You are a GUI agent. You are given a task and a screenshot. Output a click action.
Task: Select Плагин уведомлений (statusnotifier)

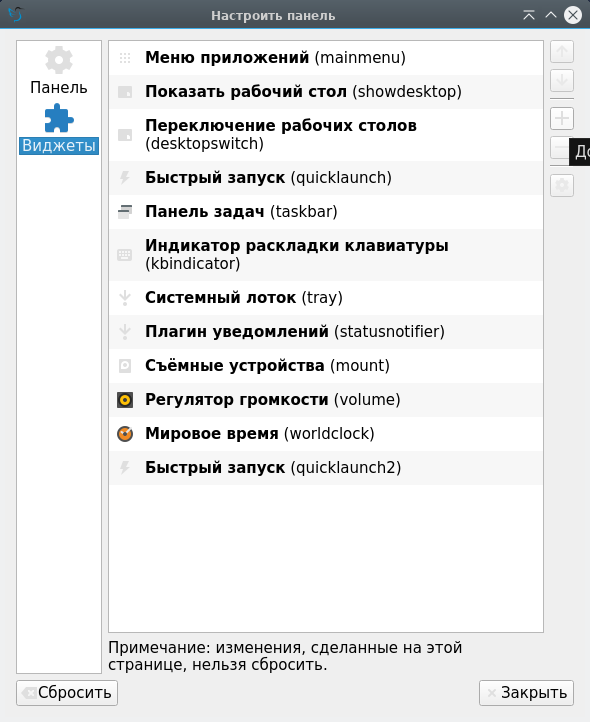tap(326, 332)
